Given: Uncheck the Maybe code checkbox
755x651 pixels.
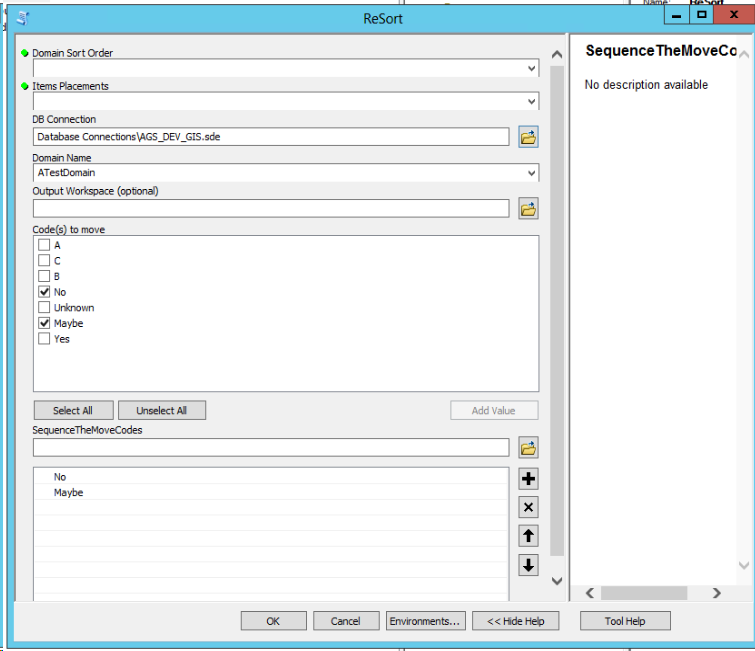Looking at the screenshot, I should coord(44,323).
